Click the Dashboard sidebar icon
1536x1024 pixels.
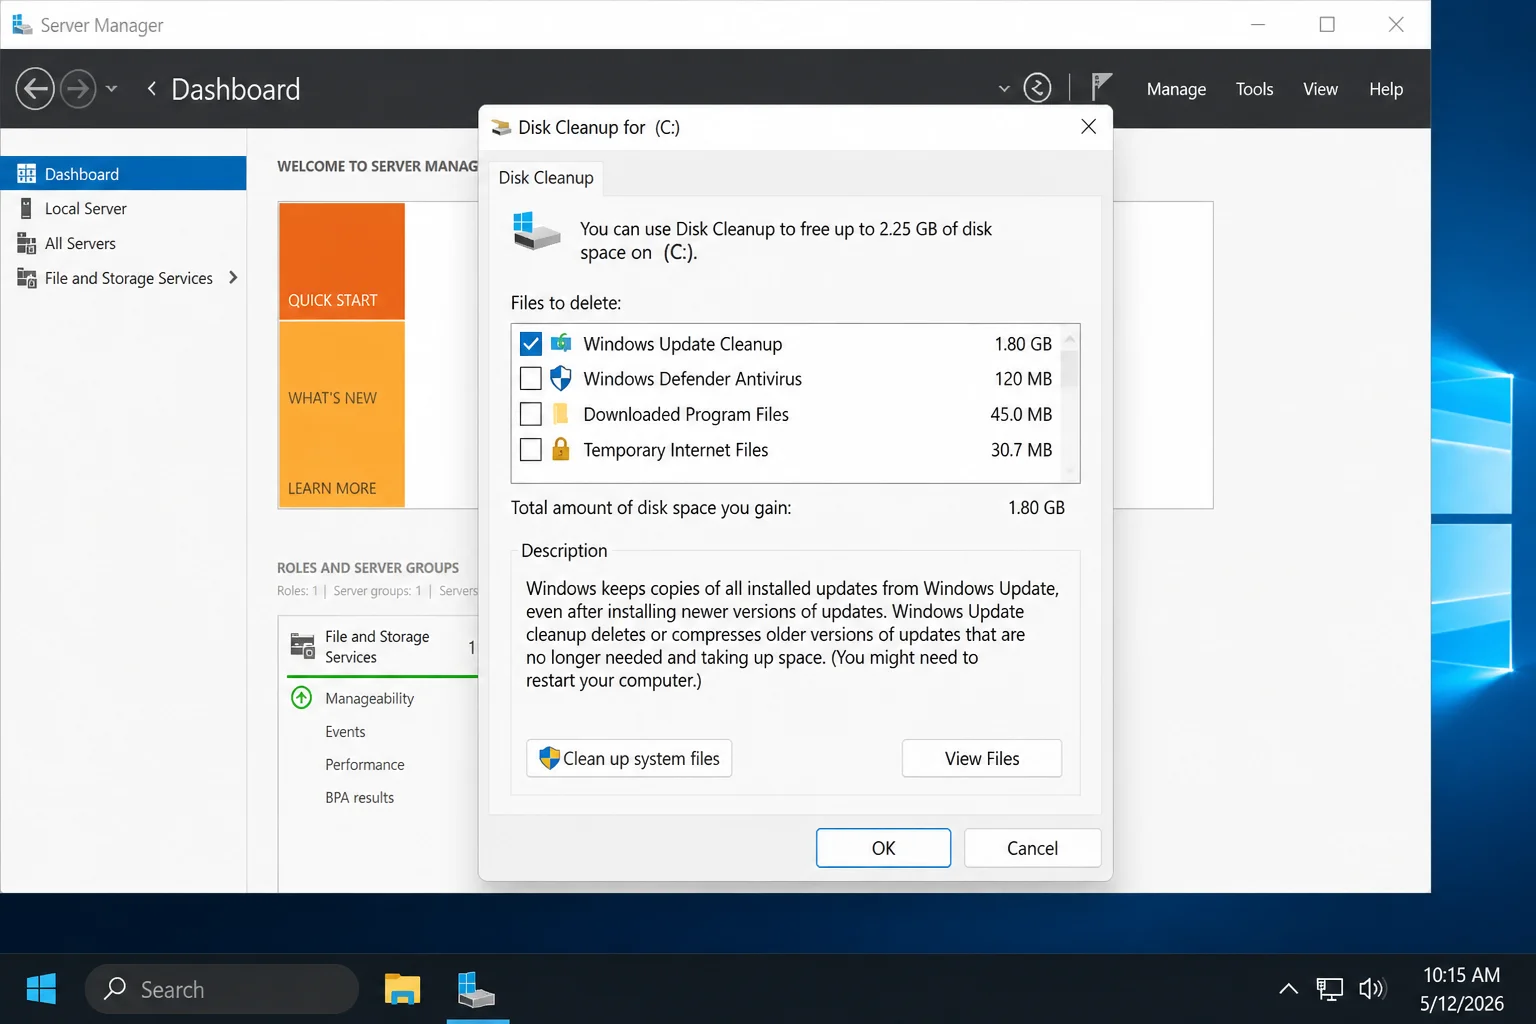27,174
